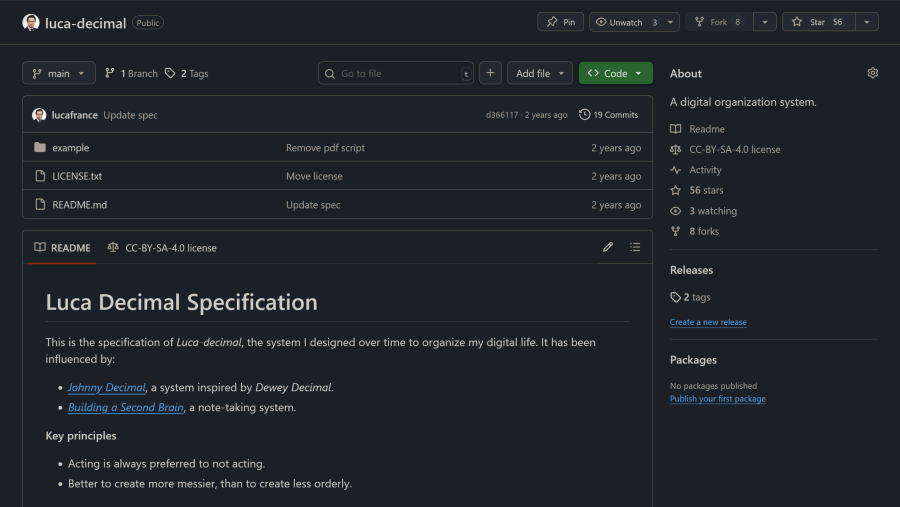Expand the star lists dropdown arrow

click(x=867, y=22)
